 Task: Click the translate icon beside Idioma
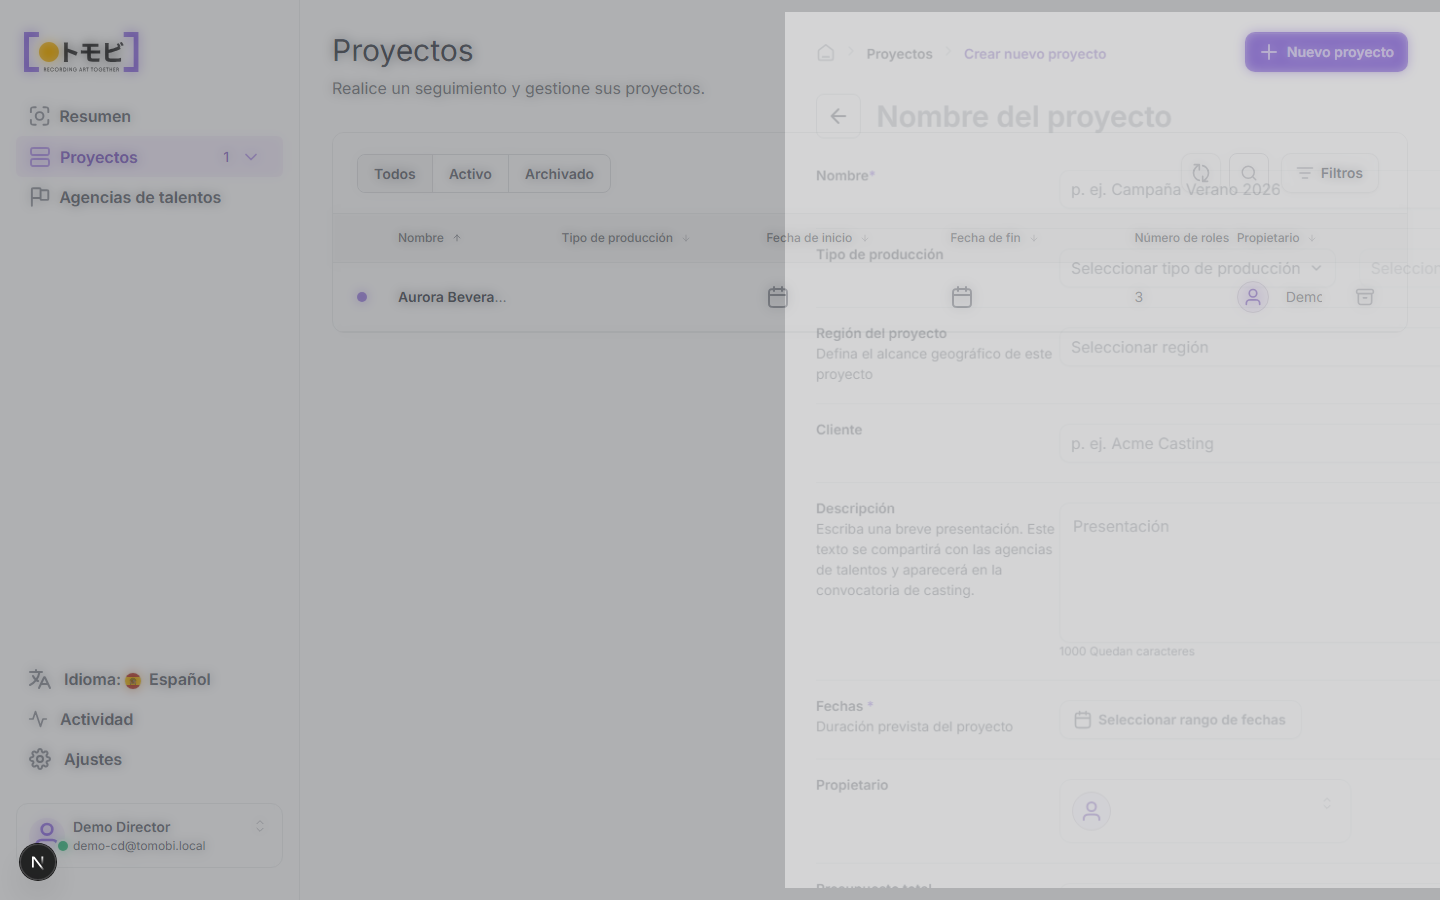[x=39, y=679]
